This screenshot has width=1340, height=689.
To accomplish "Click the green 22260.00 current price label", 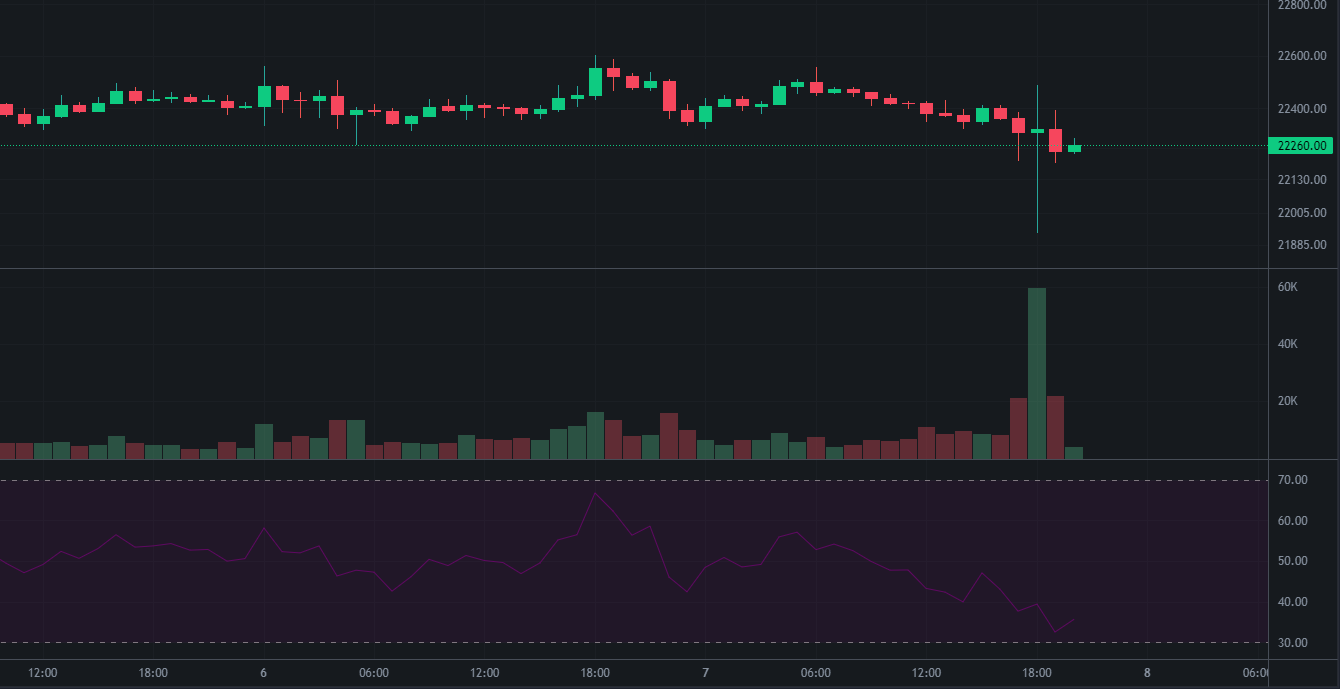I will tap(1300, 146).
